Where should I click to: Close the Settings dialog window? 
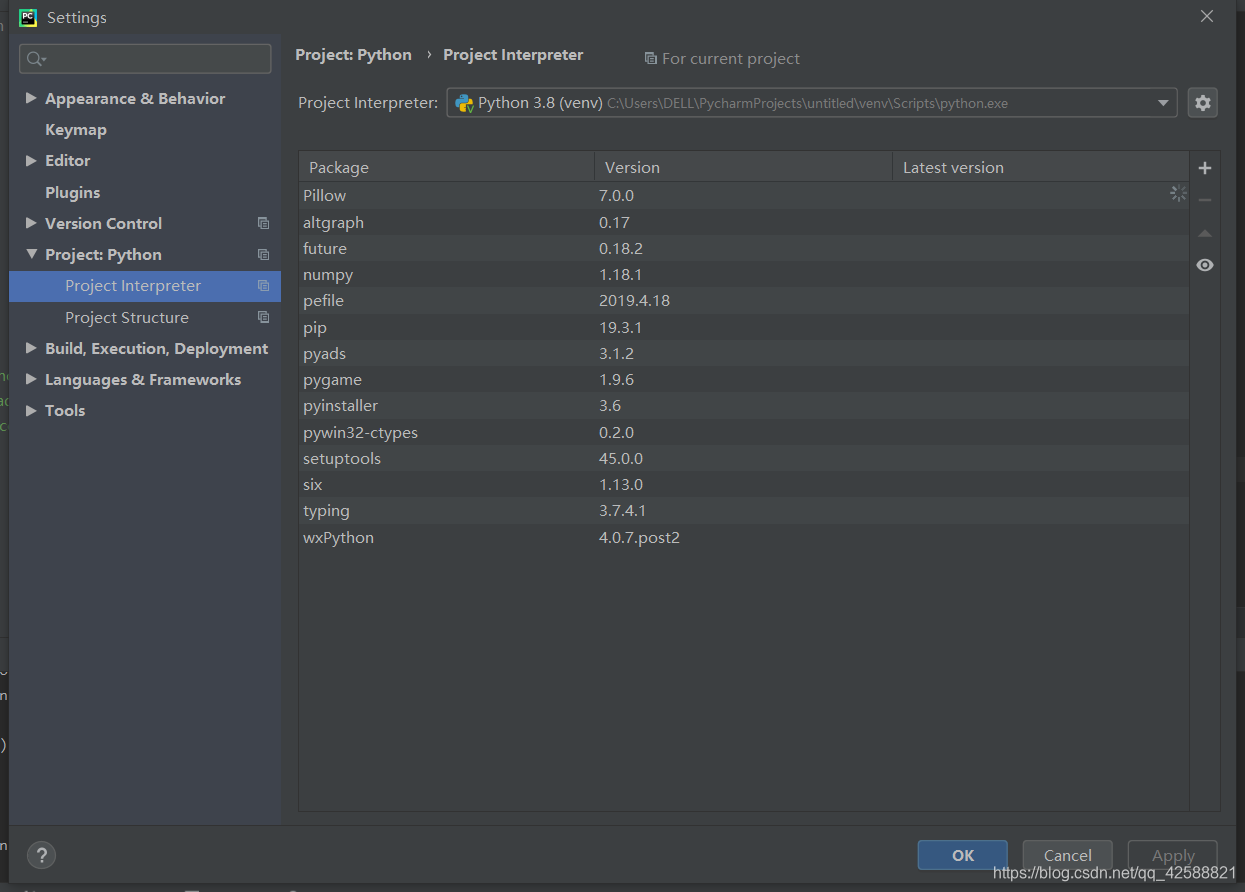click(1207, 16)
